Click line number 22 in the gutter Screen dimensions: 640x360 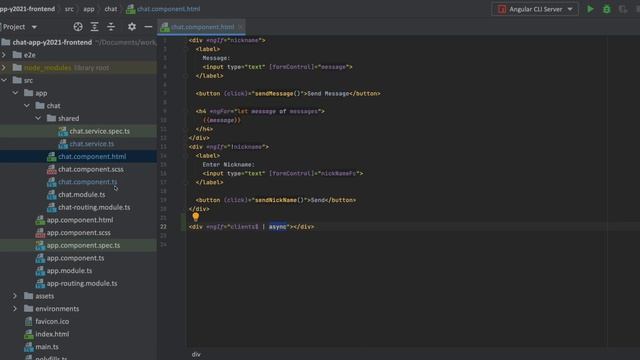pos(163,227)
